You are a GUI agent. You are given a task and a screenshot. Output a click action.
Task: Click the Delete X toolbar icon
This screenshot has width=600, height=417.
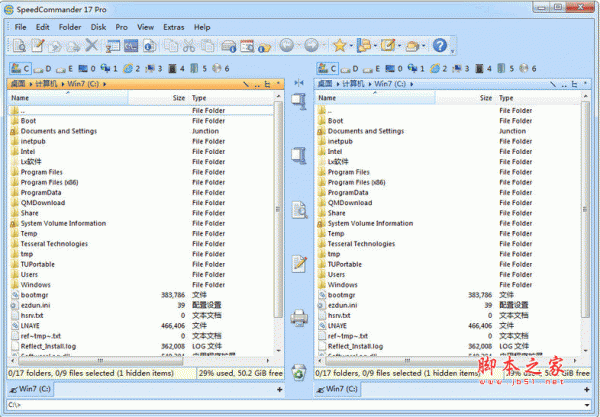(x=91, y=45)
